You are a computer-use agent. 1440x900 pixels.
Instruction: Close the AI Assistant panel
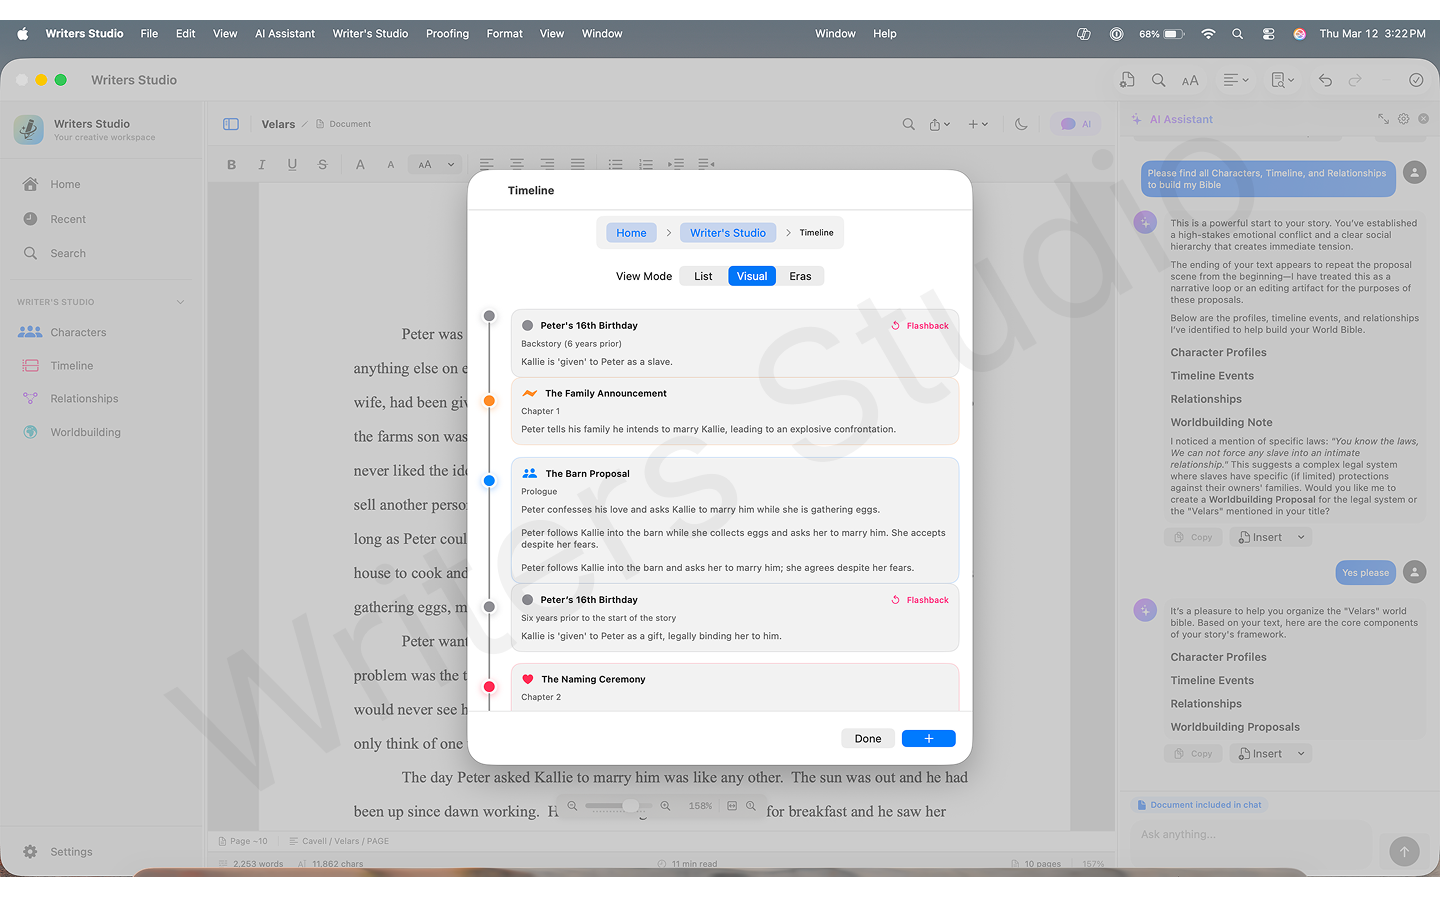pyautogui.click(x=1423, y=118)
